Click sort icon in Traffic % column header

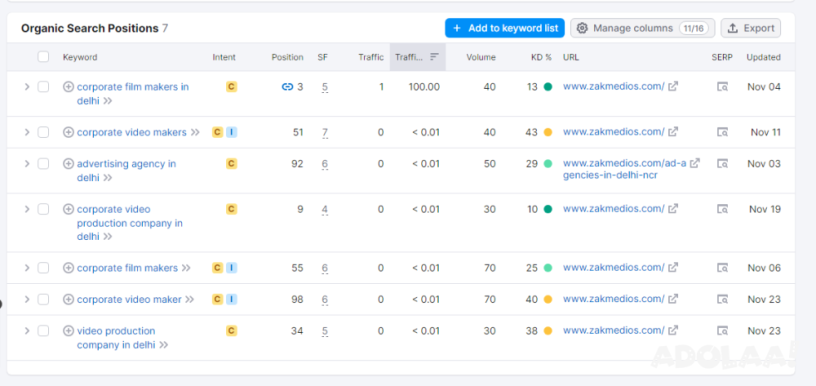coord(435,57)
